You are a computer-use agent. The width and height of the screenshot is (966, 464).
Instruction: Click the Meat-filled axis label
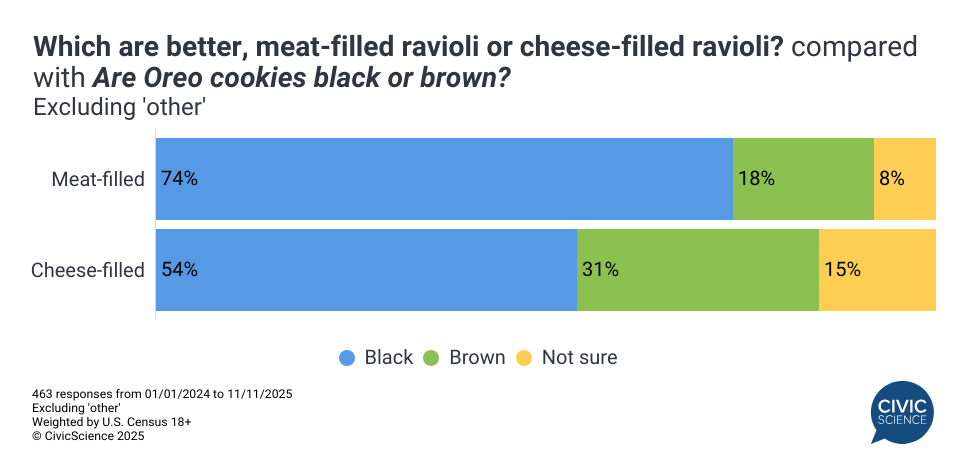pos(98,180)
